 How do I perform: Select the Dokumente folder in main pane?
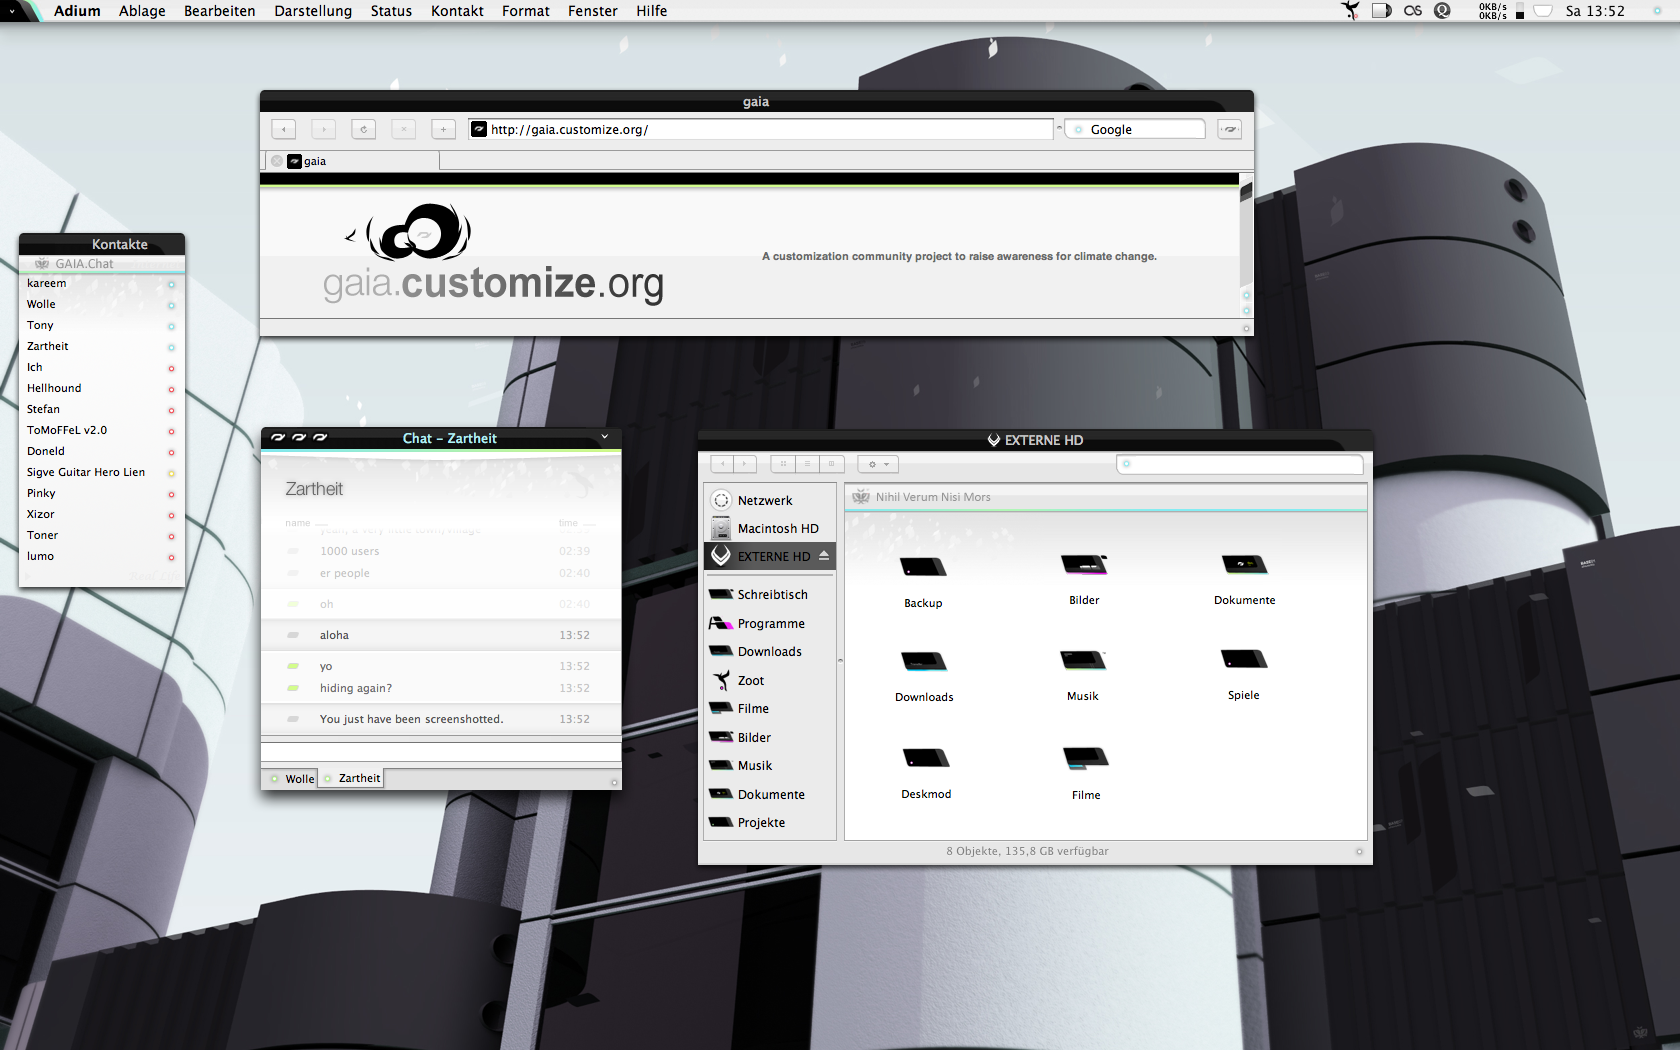[1244, 566]
